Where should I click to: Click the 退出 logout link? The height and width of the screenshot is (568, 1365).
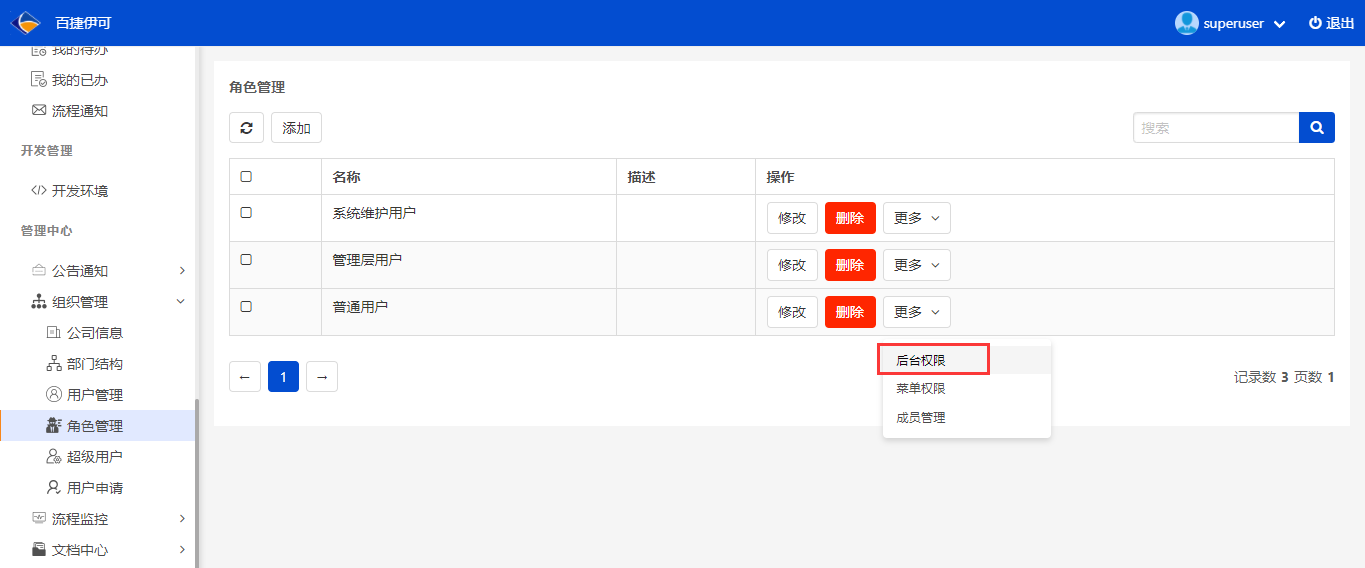(1331, 23)
